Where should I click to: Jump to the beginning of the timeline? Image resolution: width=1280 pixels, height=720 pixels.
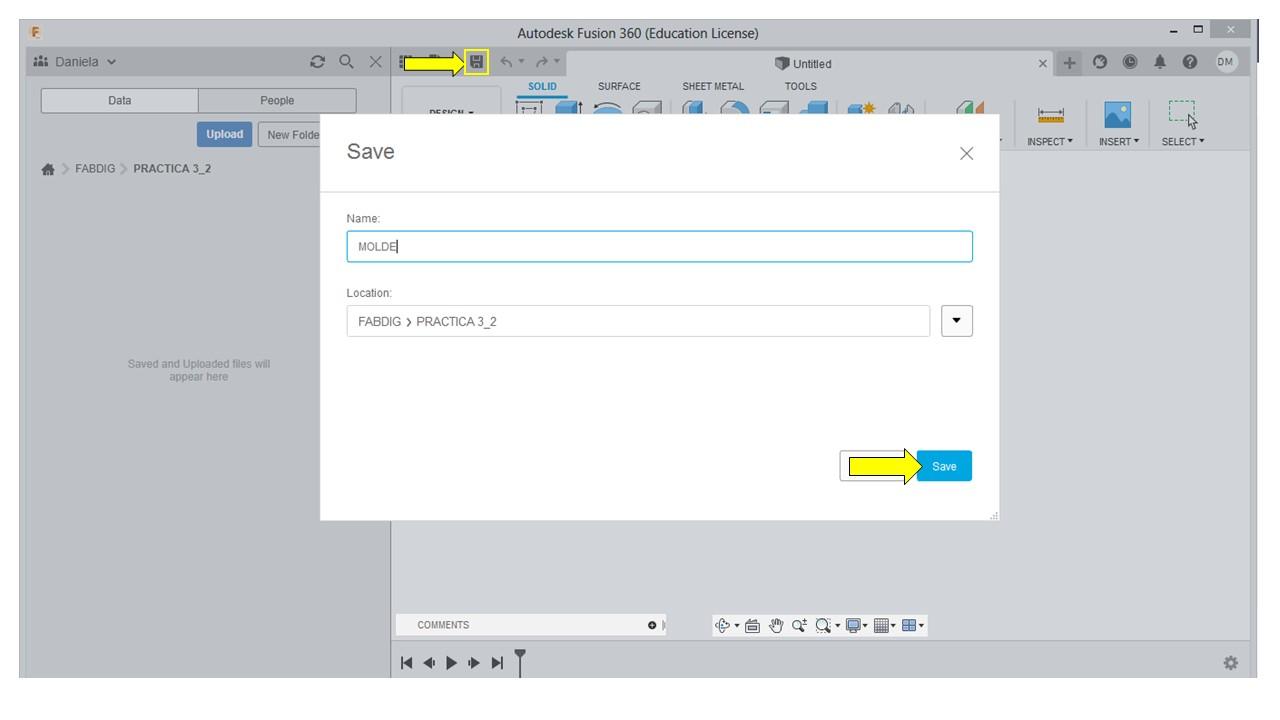406,663
